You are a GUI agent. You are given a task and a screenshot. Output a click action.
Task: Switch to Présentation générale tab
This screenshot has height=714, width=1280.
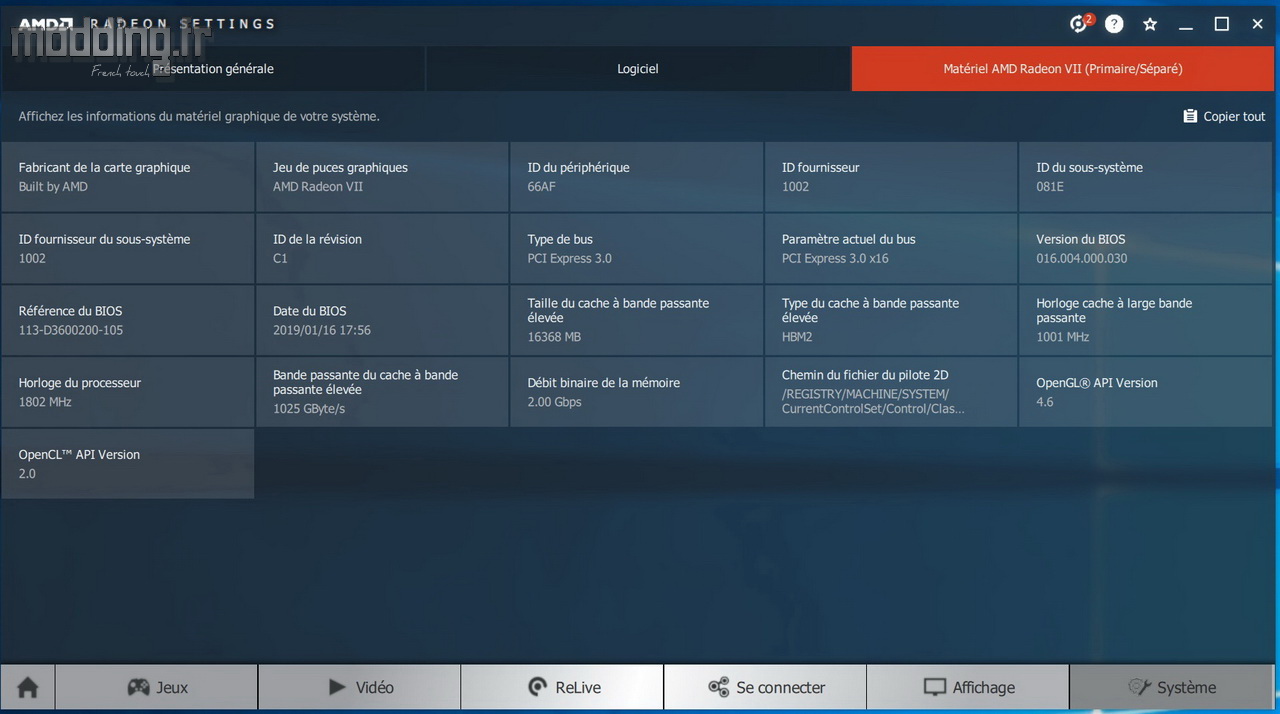click(213, 69)
